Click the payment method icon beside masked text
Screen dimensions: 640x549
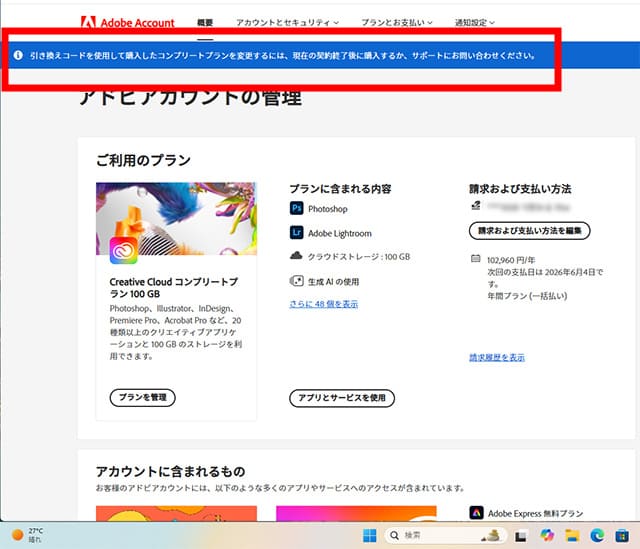click(476, 205)
